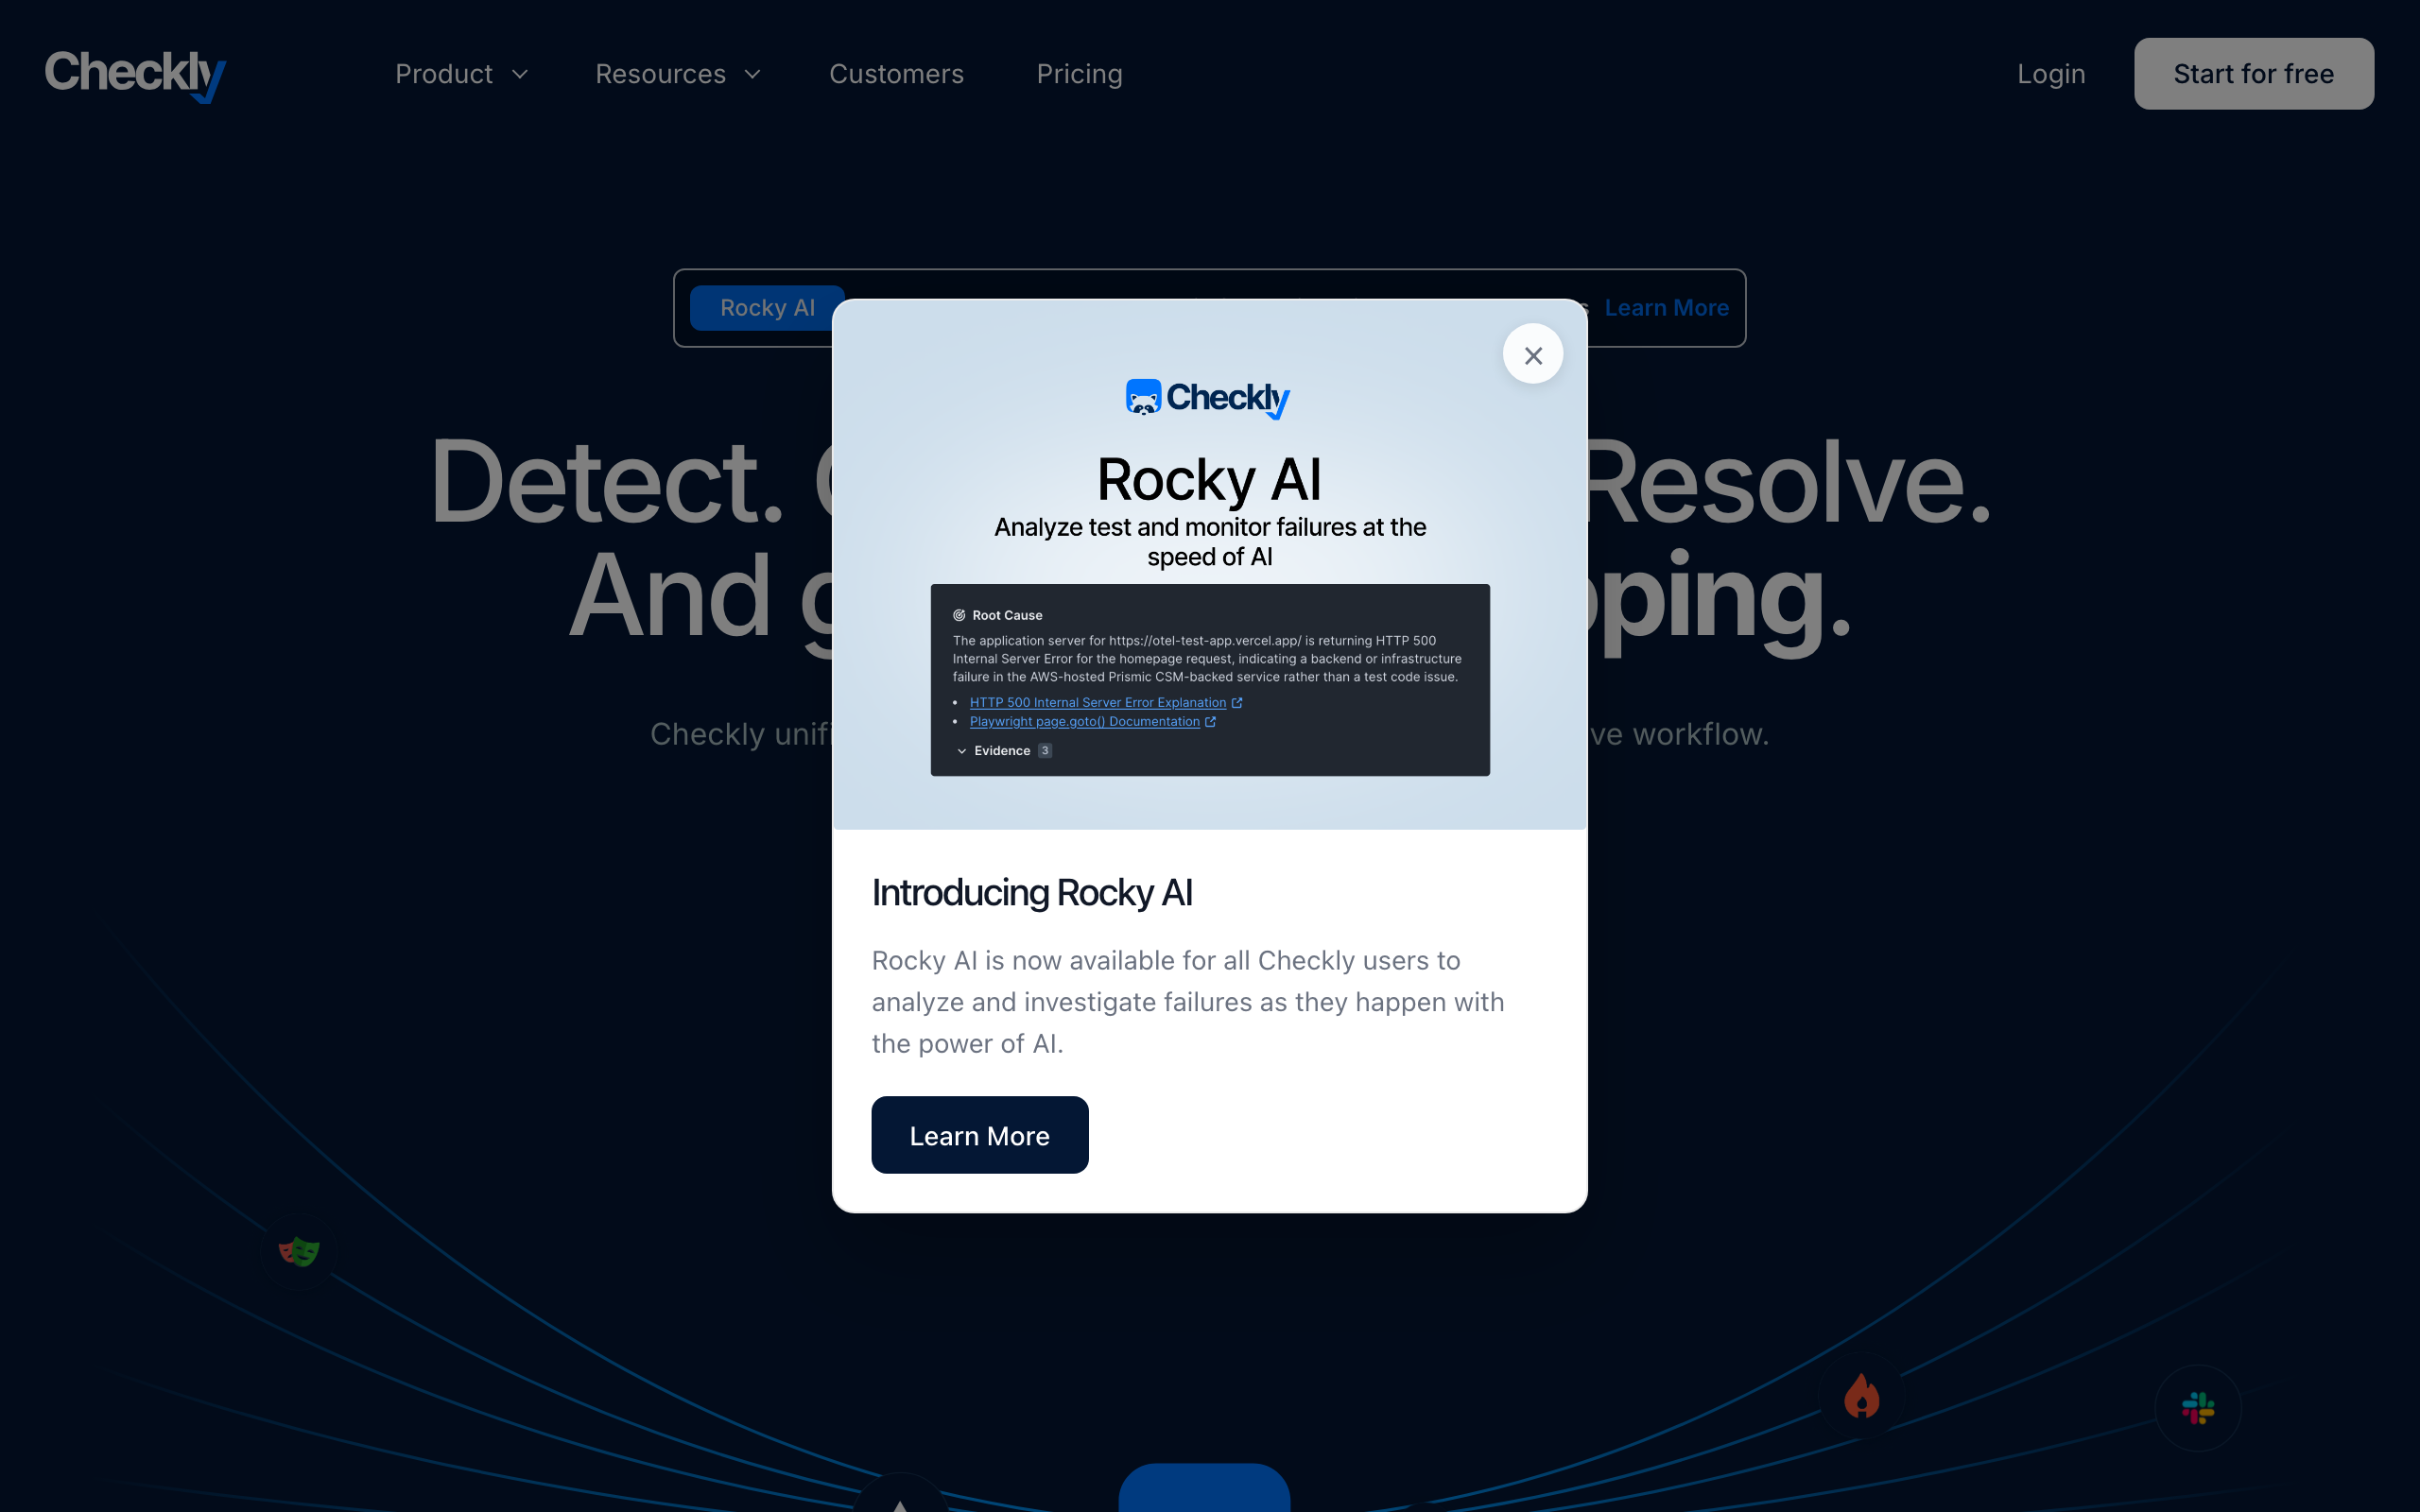
Task: Go to the Pricing page
Action: [x=1079, y=74]
